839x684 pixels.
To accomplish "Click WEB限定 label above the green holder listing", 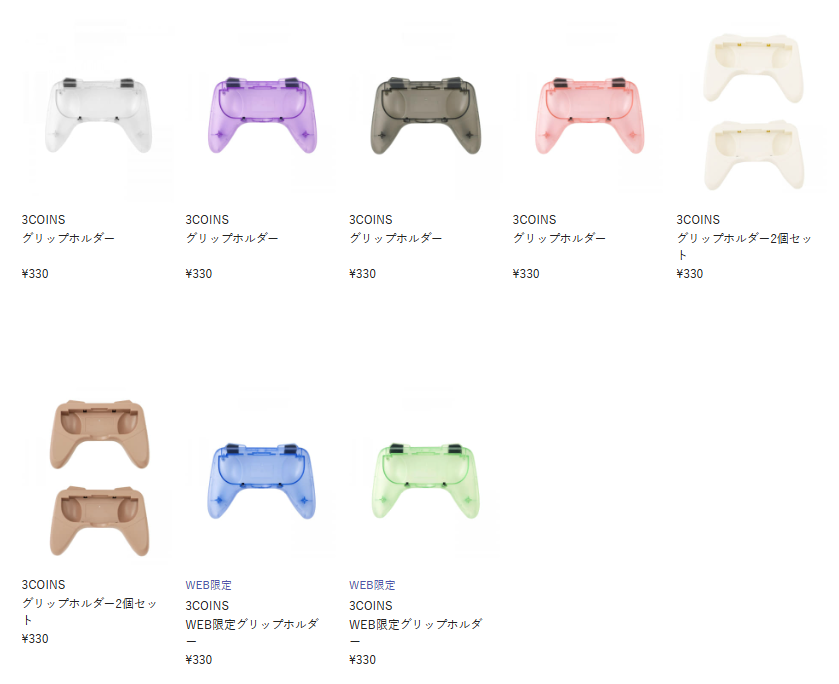I will coord(372,585).
